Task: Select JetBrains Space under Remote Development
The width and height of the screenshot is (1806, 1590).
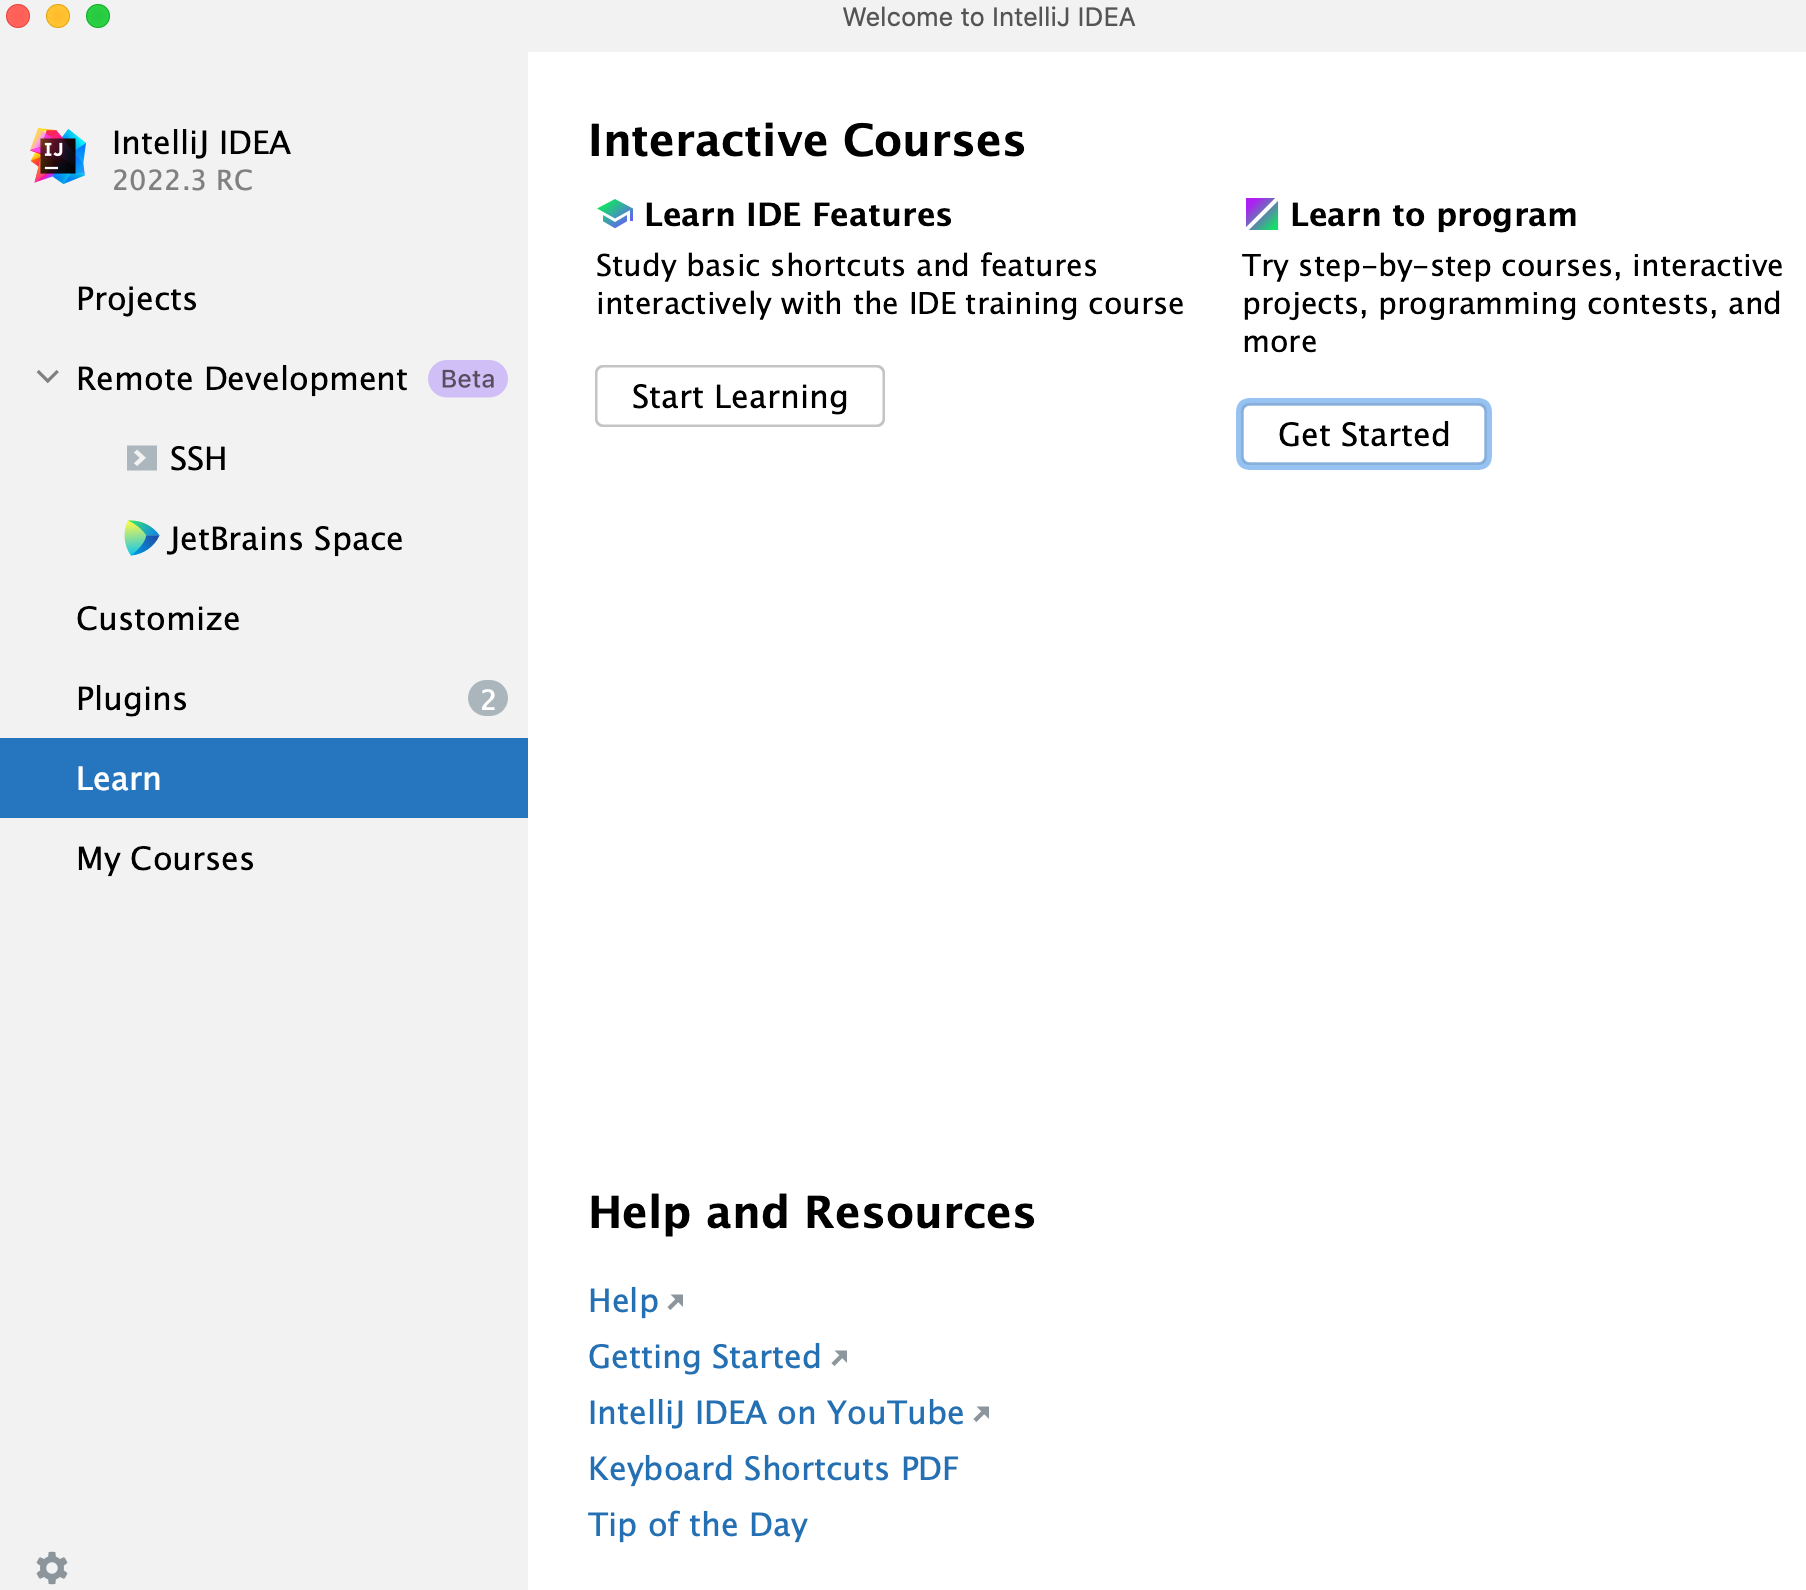Action: click(x=264, y=538)
